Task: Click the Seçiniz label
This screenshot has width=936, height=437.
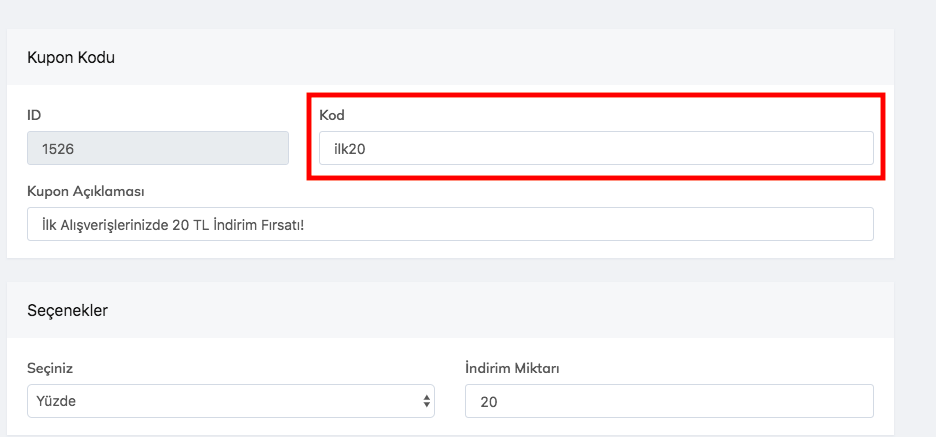Action: tap(50, 368)
